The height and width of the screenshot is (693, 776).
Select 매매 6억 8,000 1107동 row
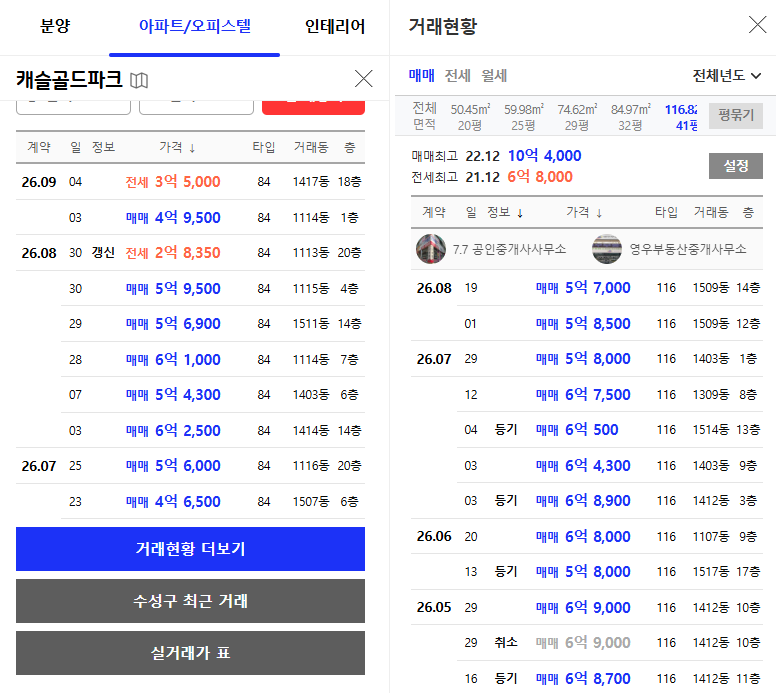coord(586,536)
